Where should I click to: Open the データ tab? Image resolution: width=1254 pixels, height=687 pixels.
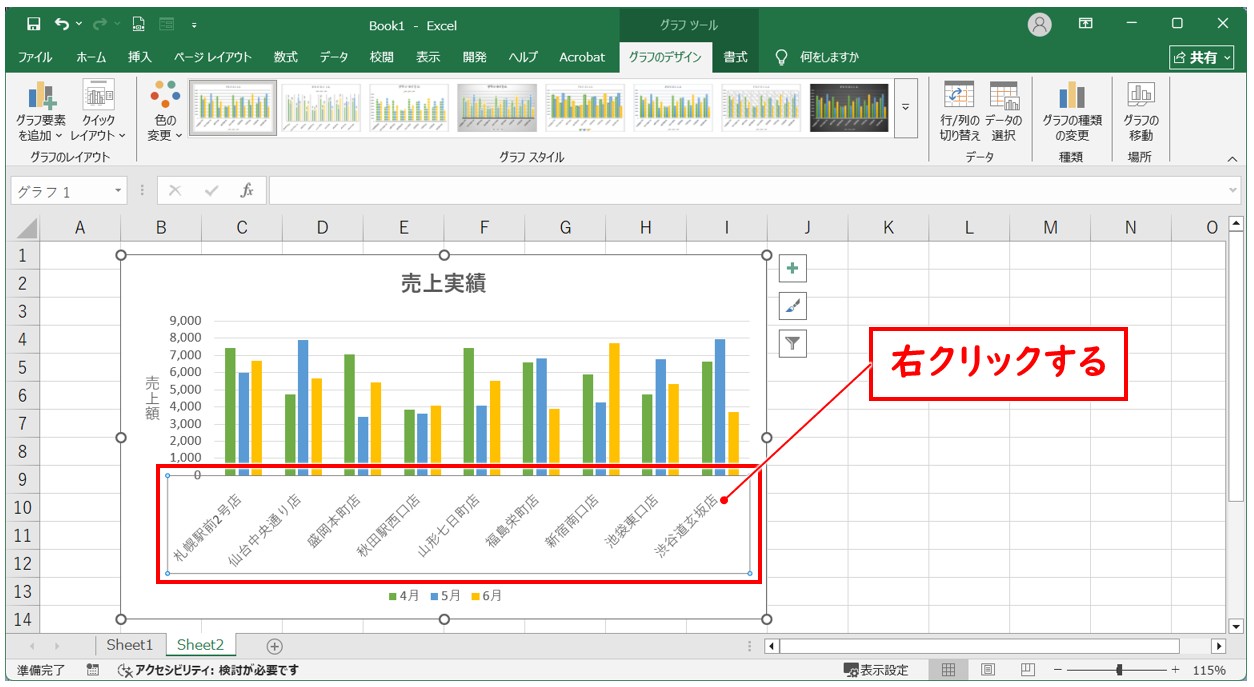[x=334, y=57]
